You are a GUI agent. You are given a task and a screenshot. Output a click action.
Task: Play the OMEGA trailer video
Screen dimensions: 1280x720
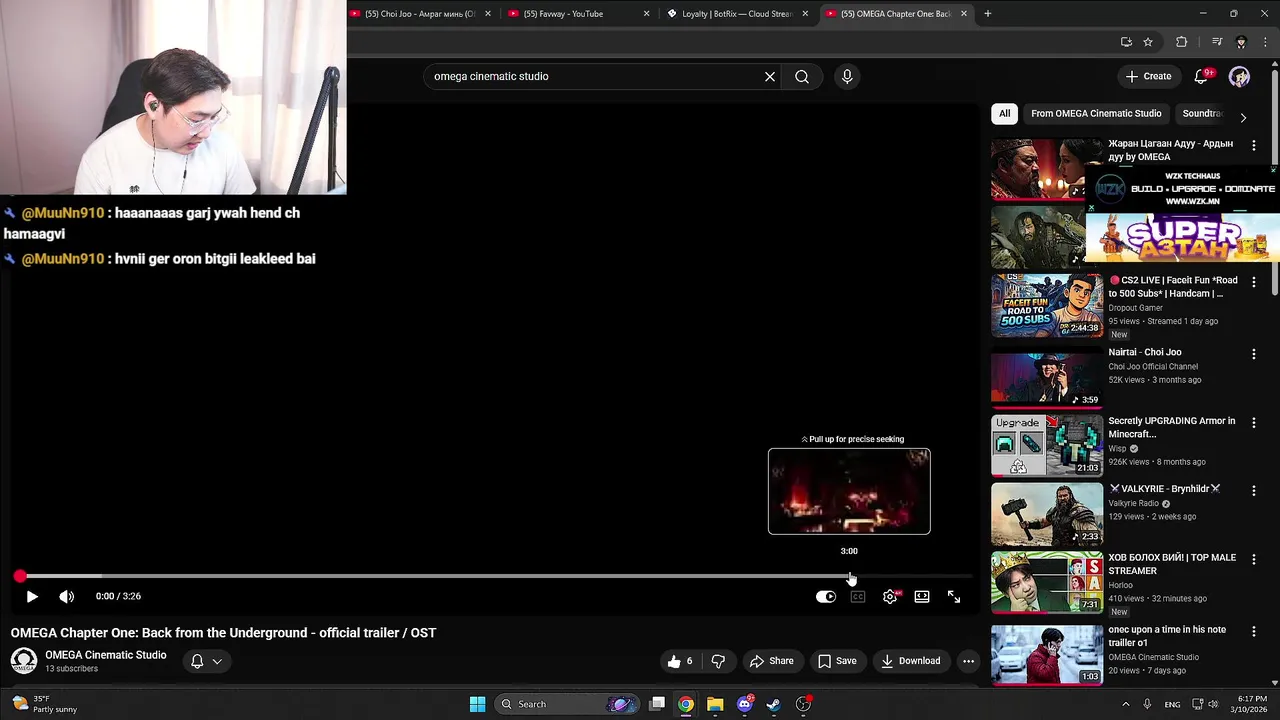[31, 596]
